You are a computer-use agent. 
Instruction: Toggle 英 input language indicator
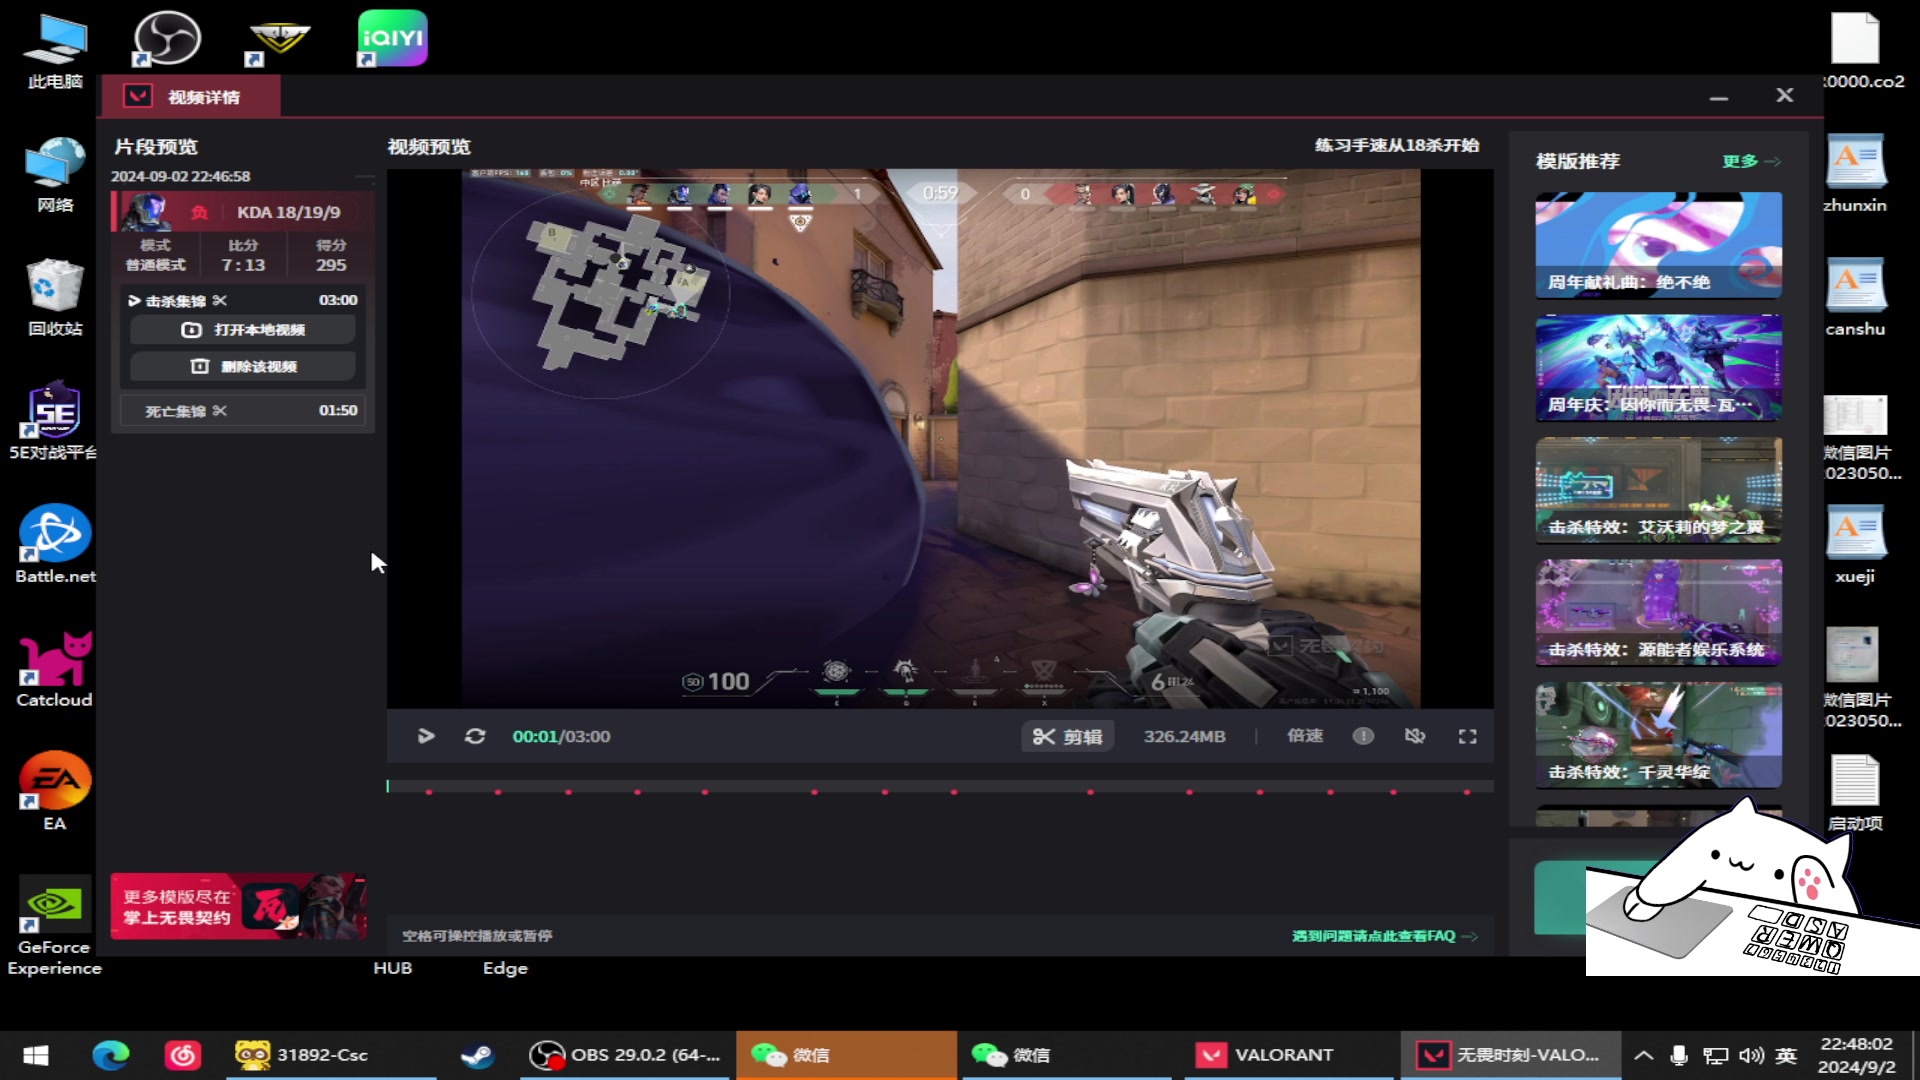point(1786,1055)
